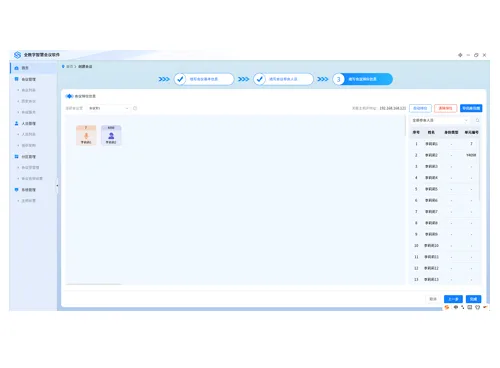The height and width of the screenshot is (368, 500).
Task: Open the history meetings sidebar sub-item
Action: [29, 101]
